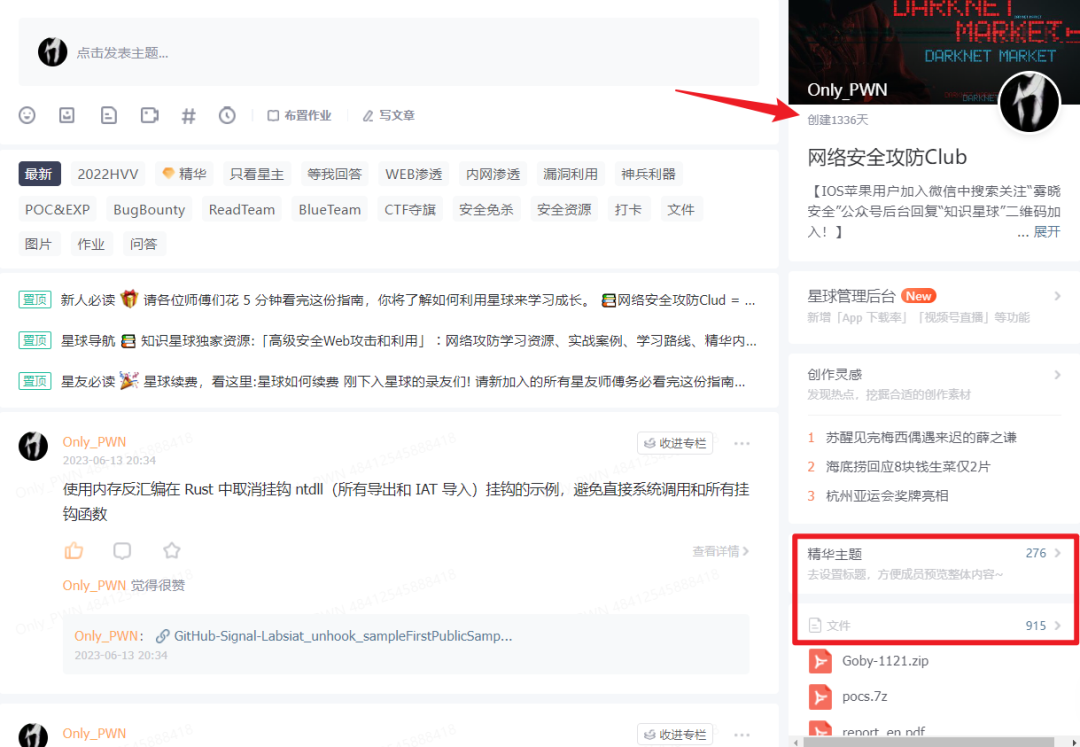Open 星球管理后台 via its chevron
1080x747 pixels.
click(x=1057, y=296)
